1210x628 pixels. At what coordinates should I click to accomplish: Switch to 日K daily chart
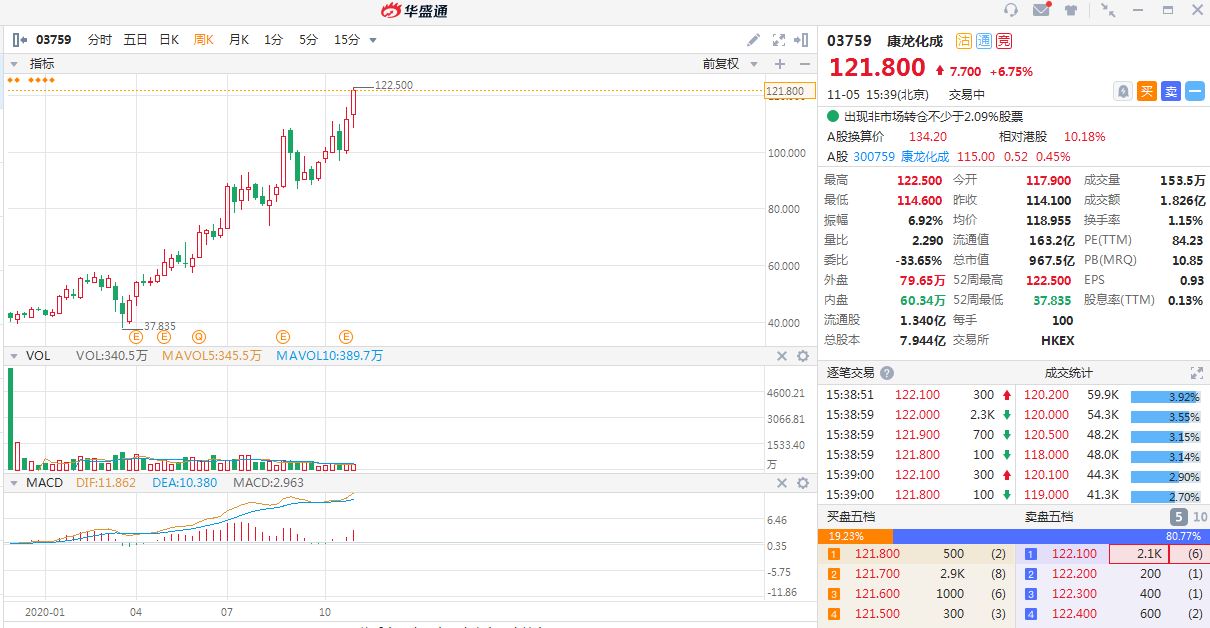click(x=169, y=40)
